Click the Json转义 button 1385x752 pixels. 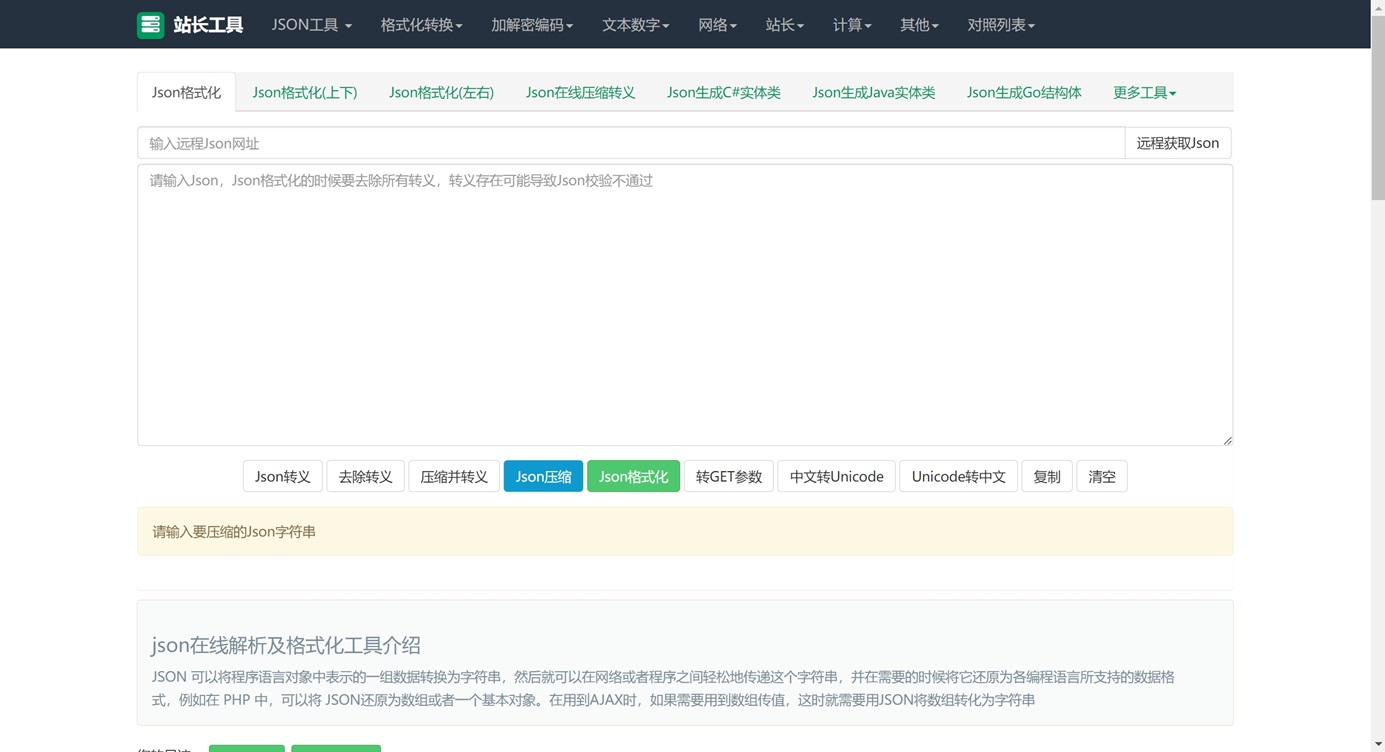tap(282, 476)
